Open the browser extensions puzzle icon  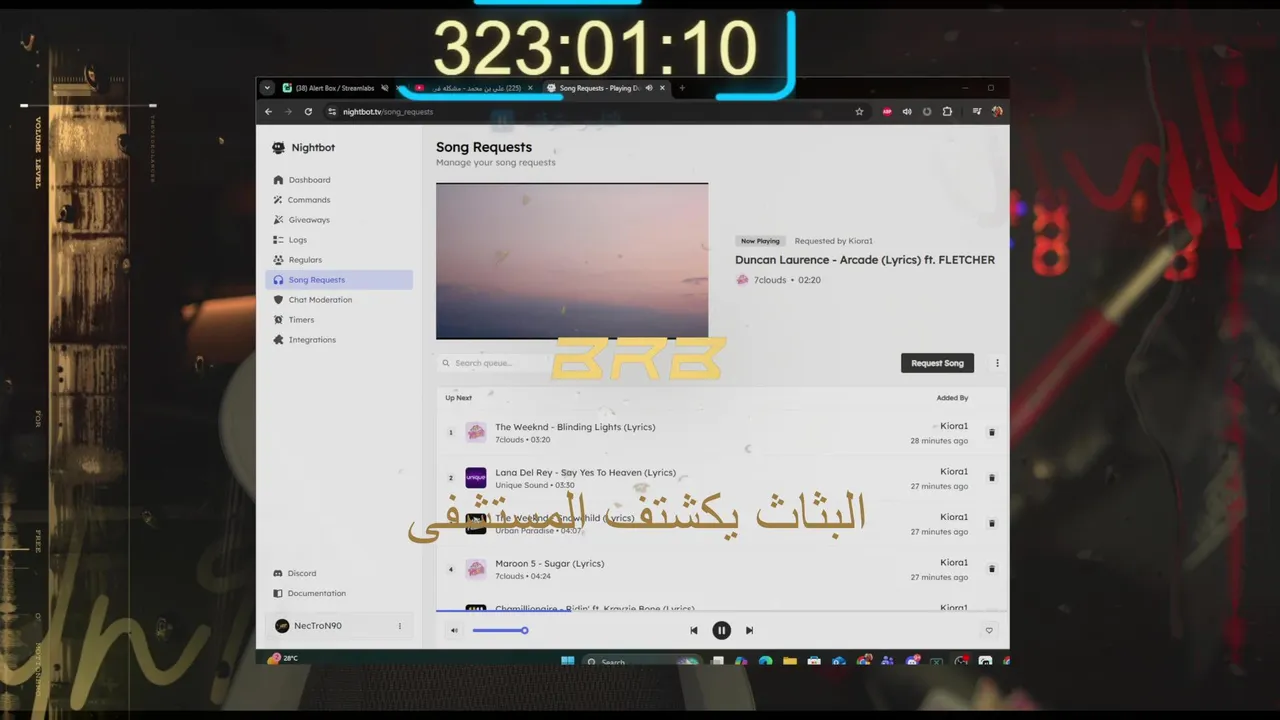pyautogui.click(x=947, y=112)
